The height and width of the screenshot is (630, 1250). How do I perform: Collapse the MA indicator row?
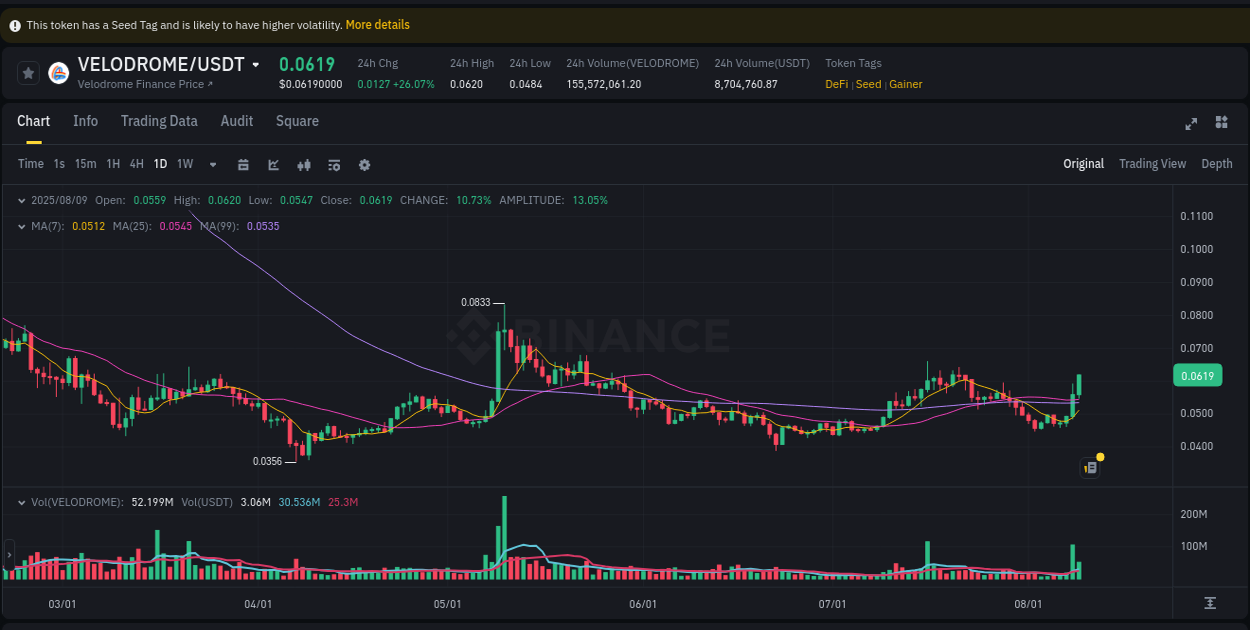tap(21, 226)
